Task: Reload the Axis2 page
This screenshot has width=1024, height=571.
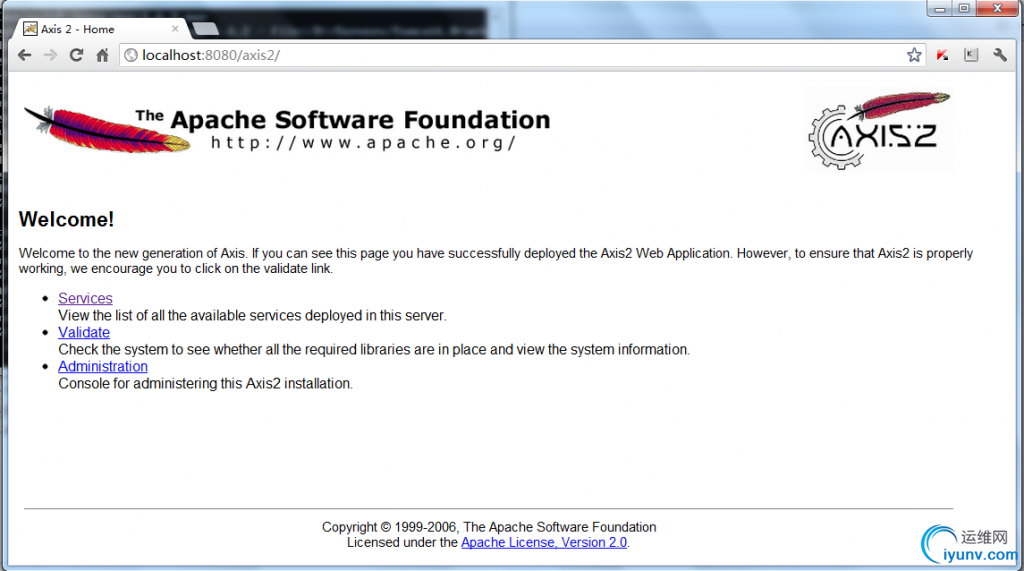Action: pyautogui.click(x=76, y=56)
